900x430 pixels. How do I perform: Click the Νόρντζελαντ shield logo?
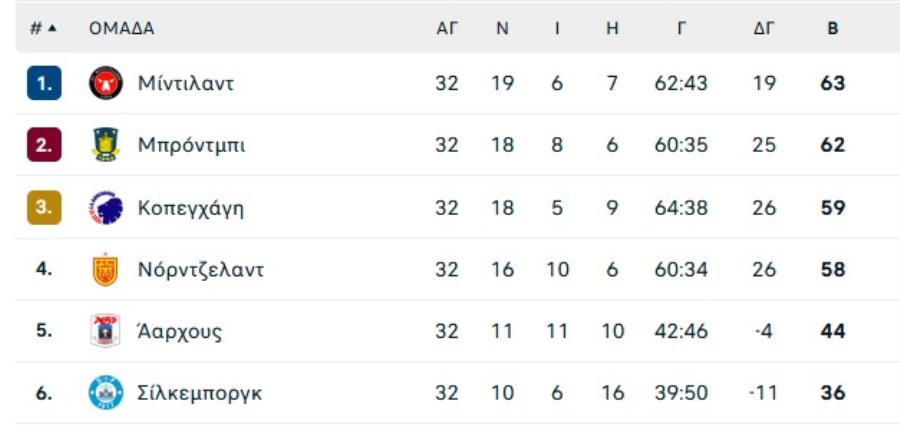coord(106,269)
